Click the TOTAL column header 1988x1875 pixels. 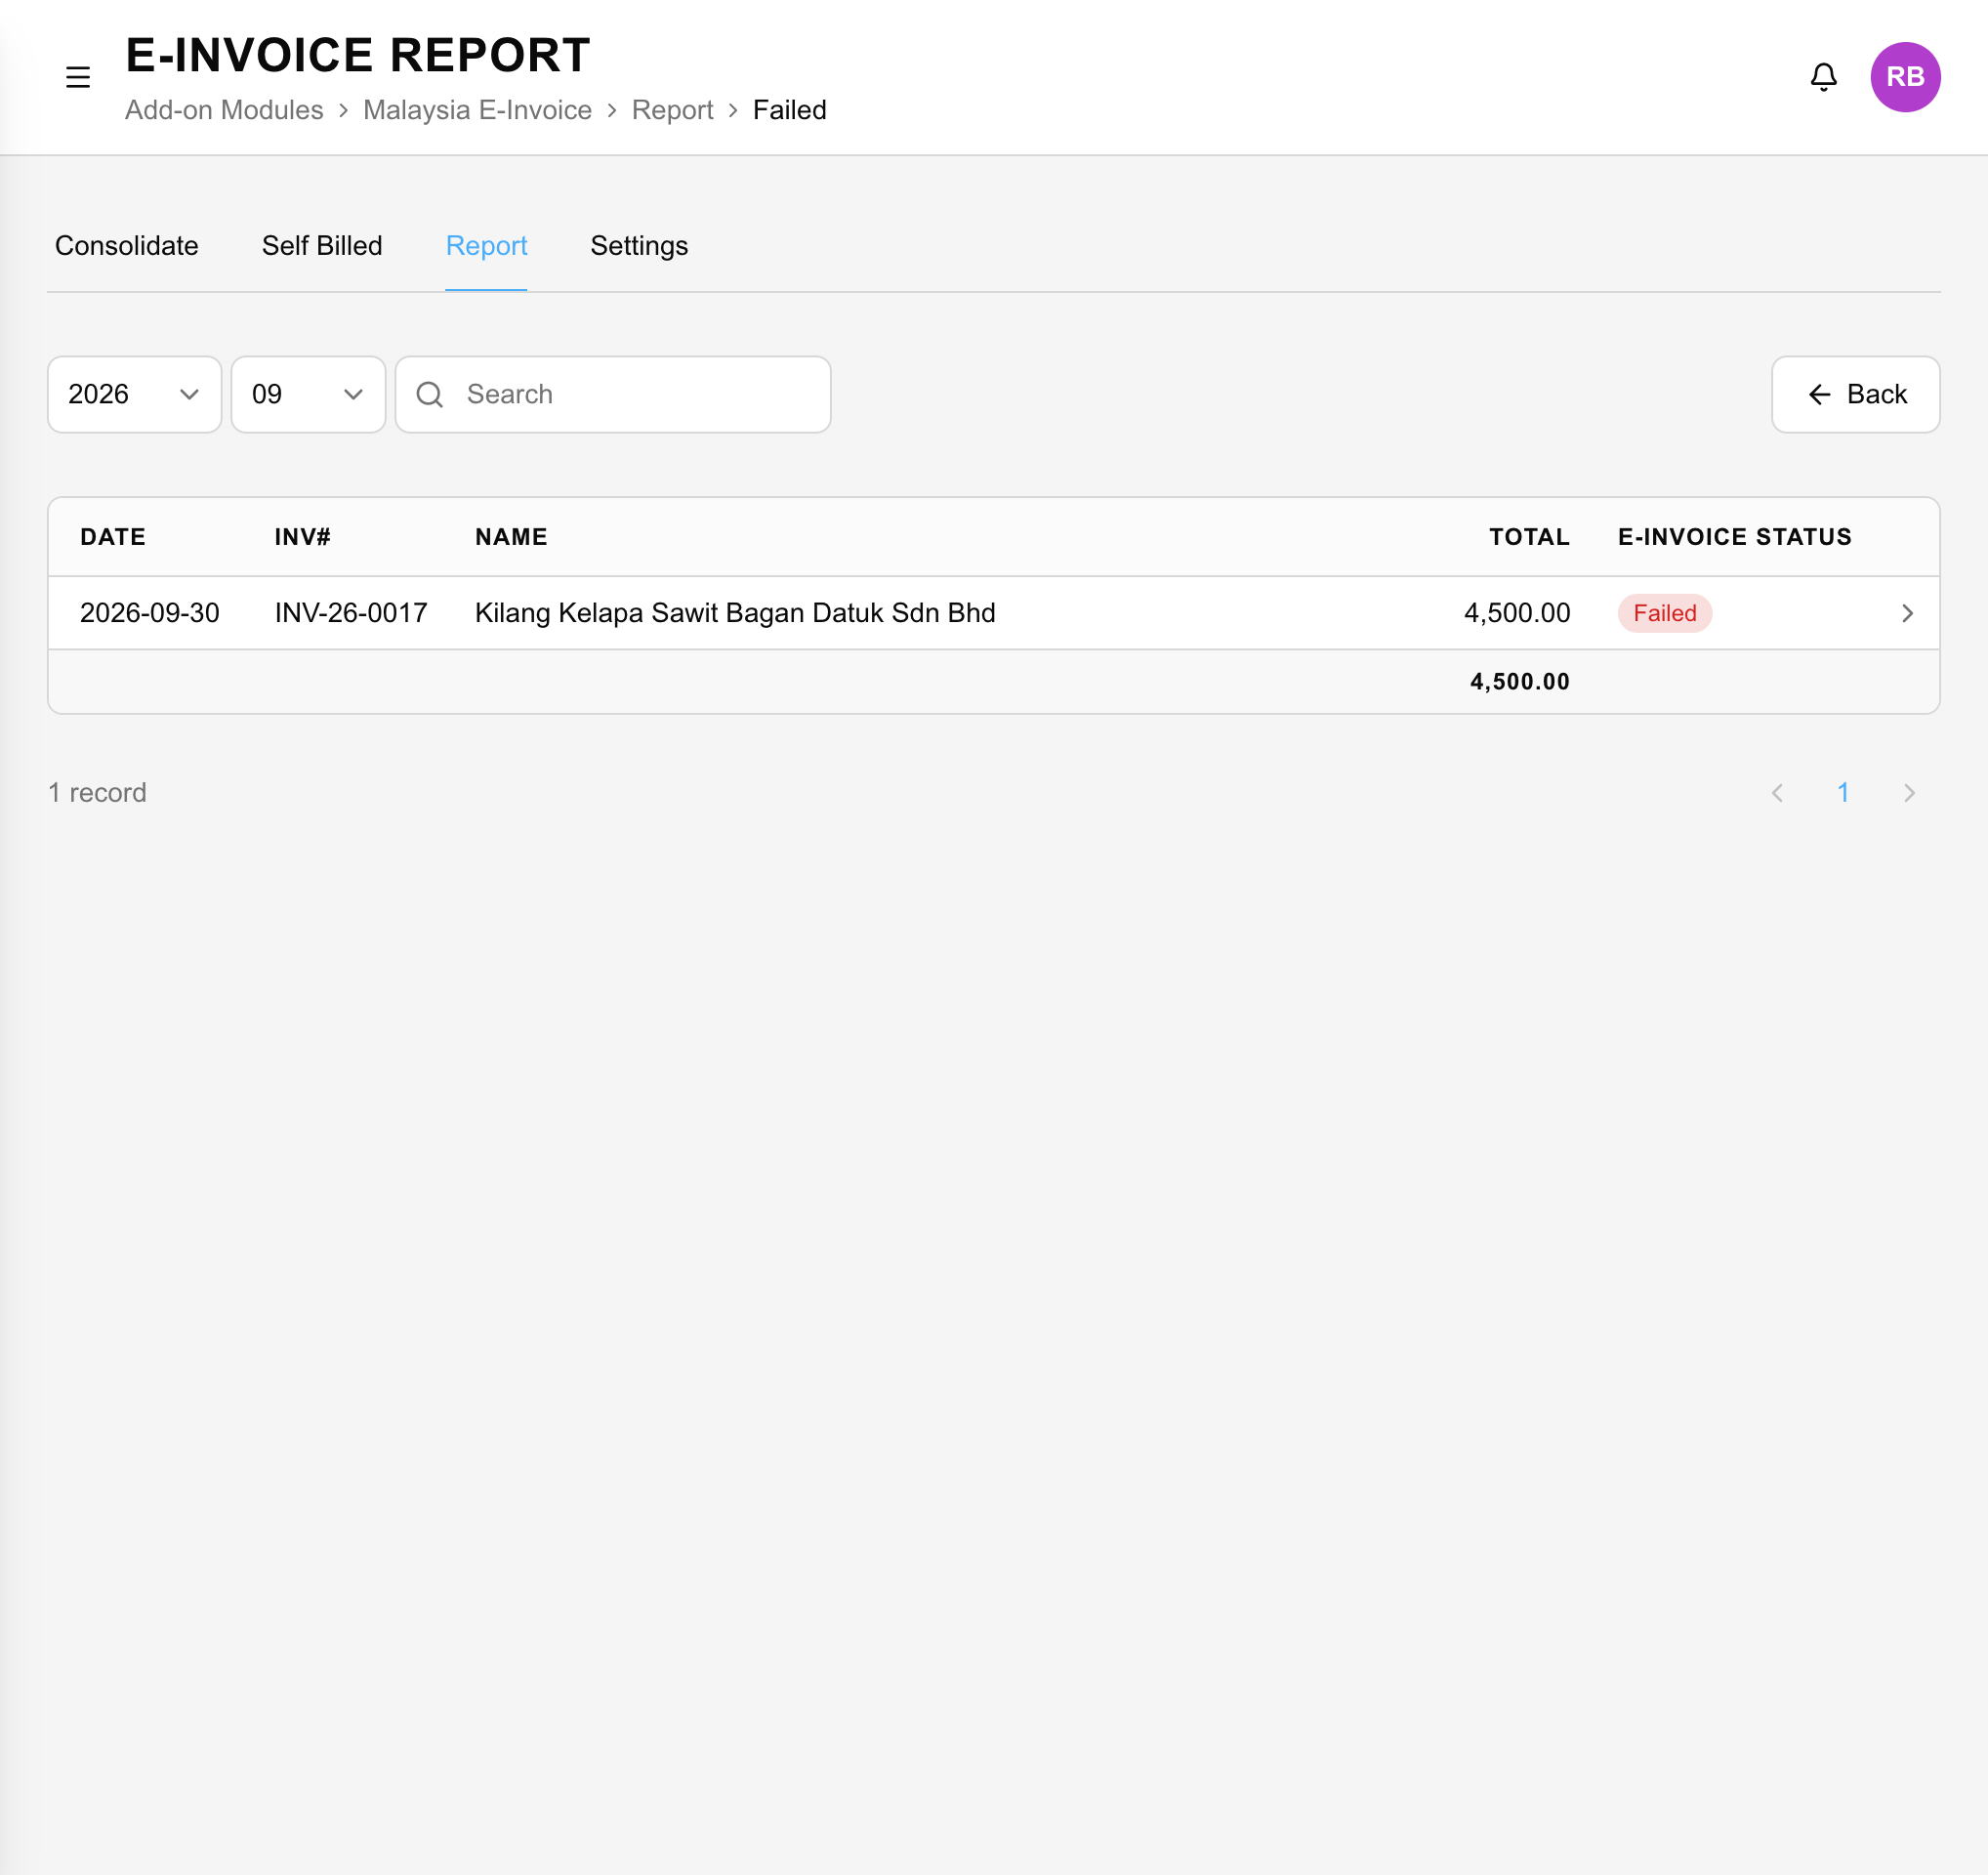(1529, 537)
